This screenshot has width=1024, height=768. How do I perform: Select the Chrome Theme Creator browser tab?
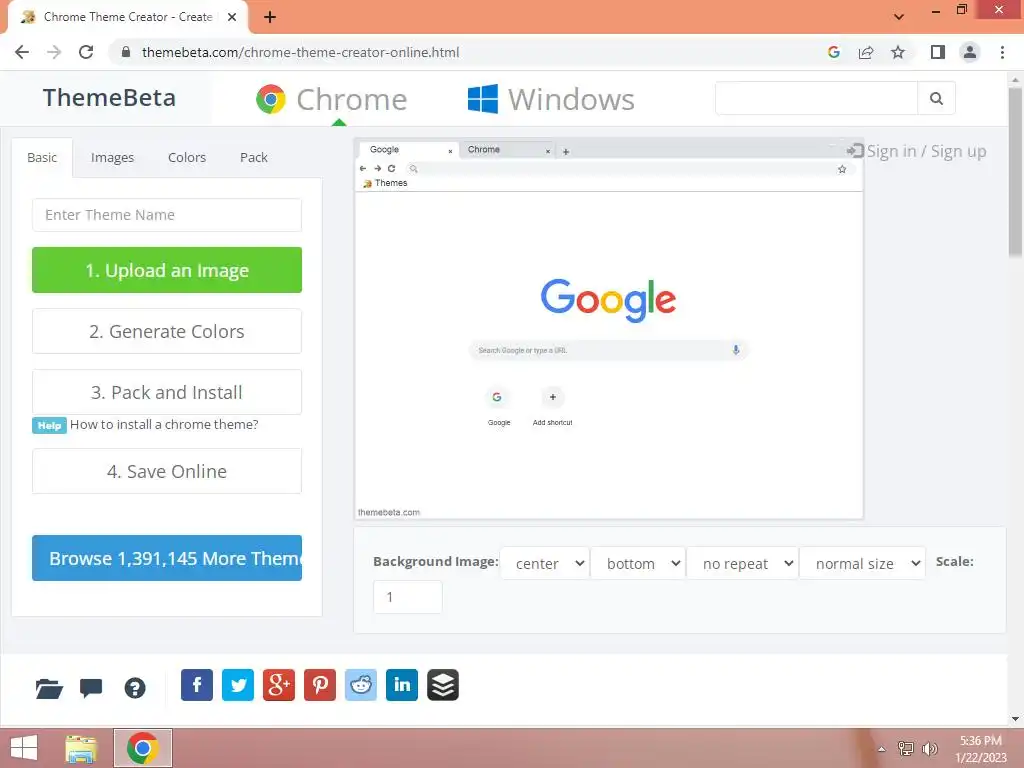(x=128, y=17)
